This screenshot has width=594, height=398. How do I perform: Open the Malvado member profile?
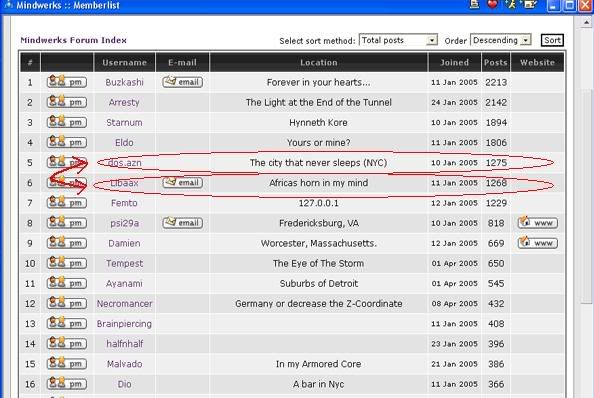[x=124, y=364]
